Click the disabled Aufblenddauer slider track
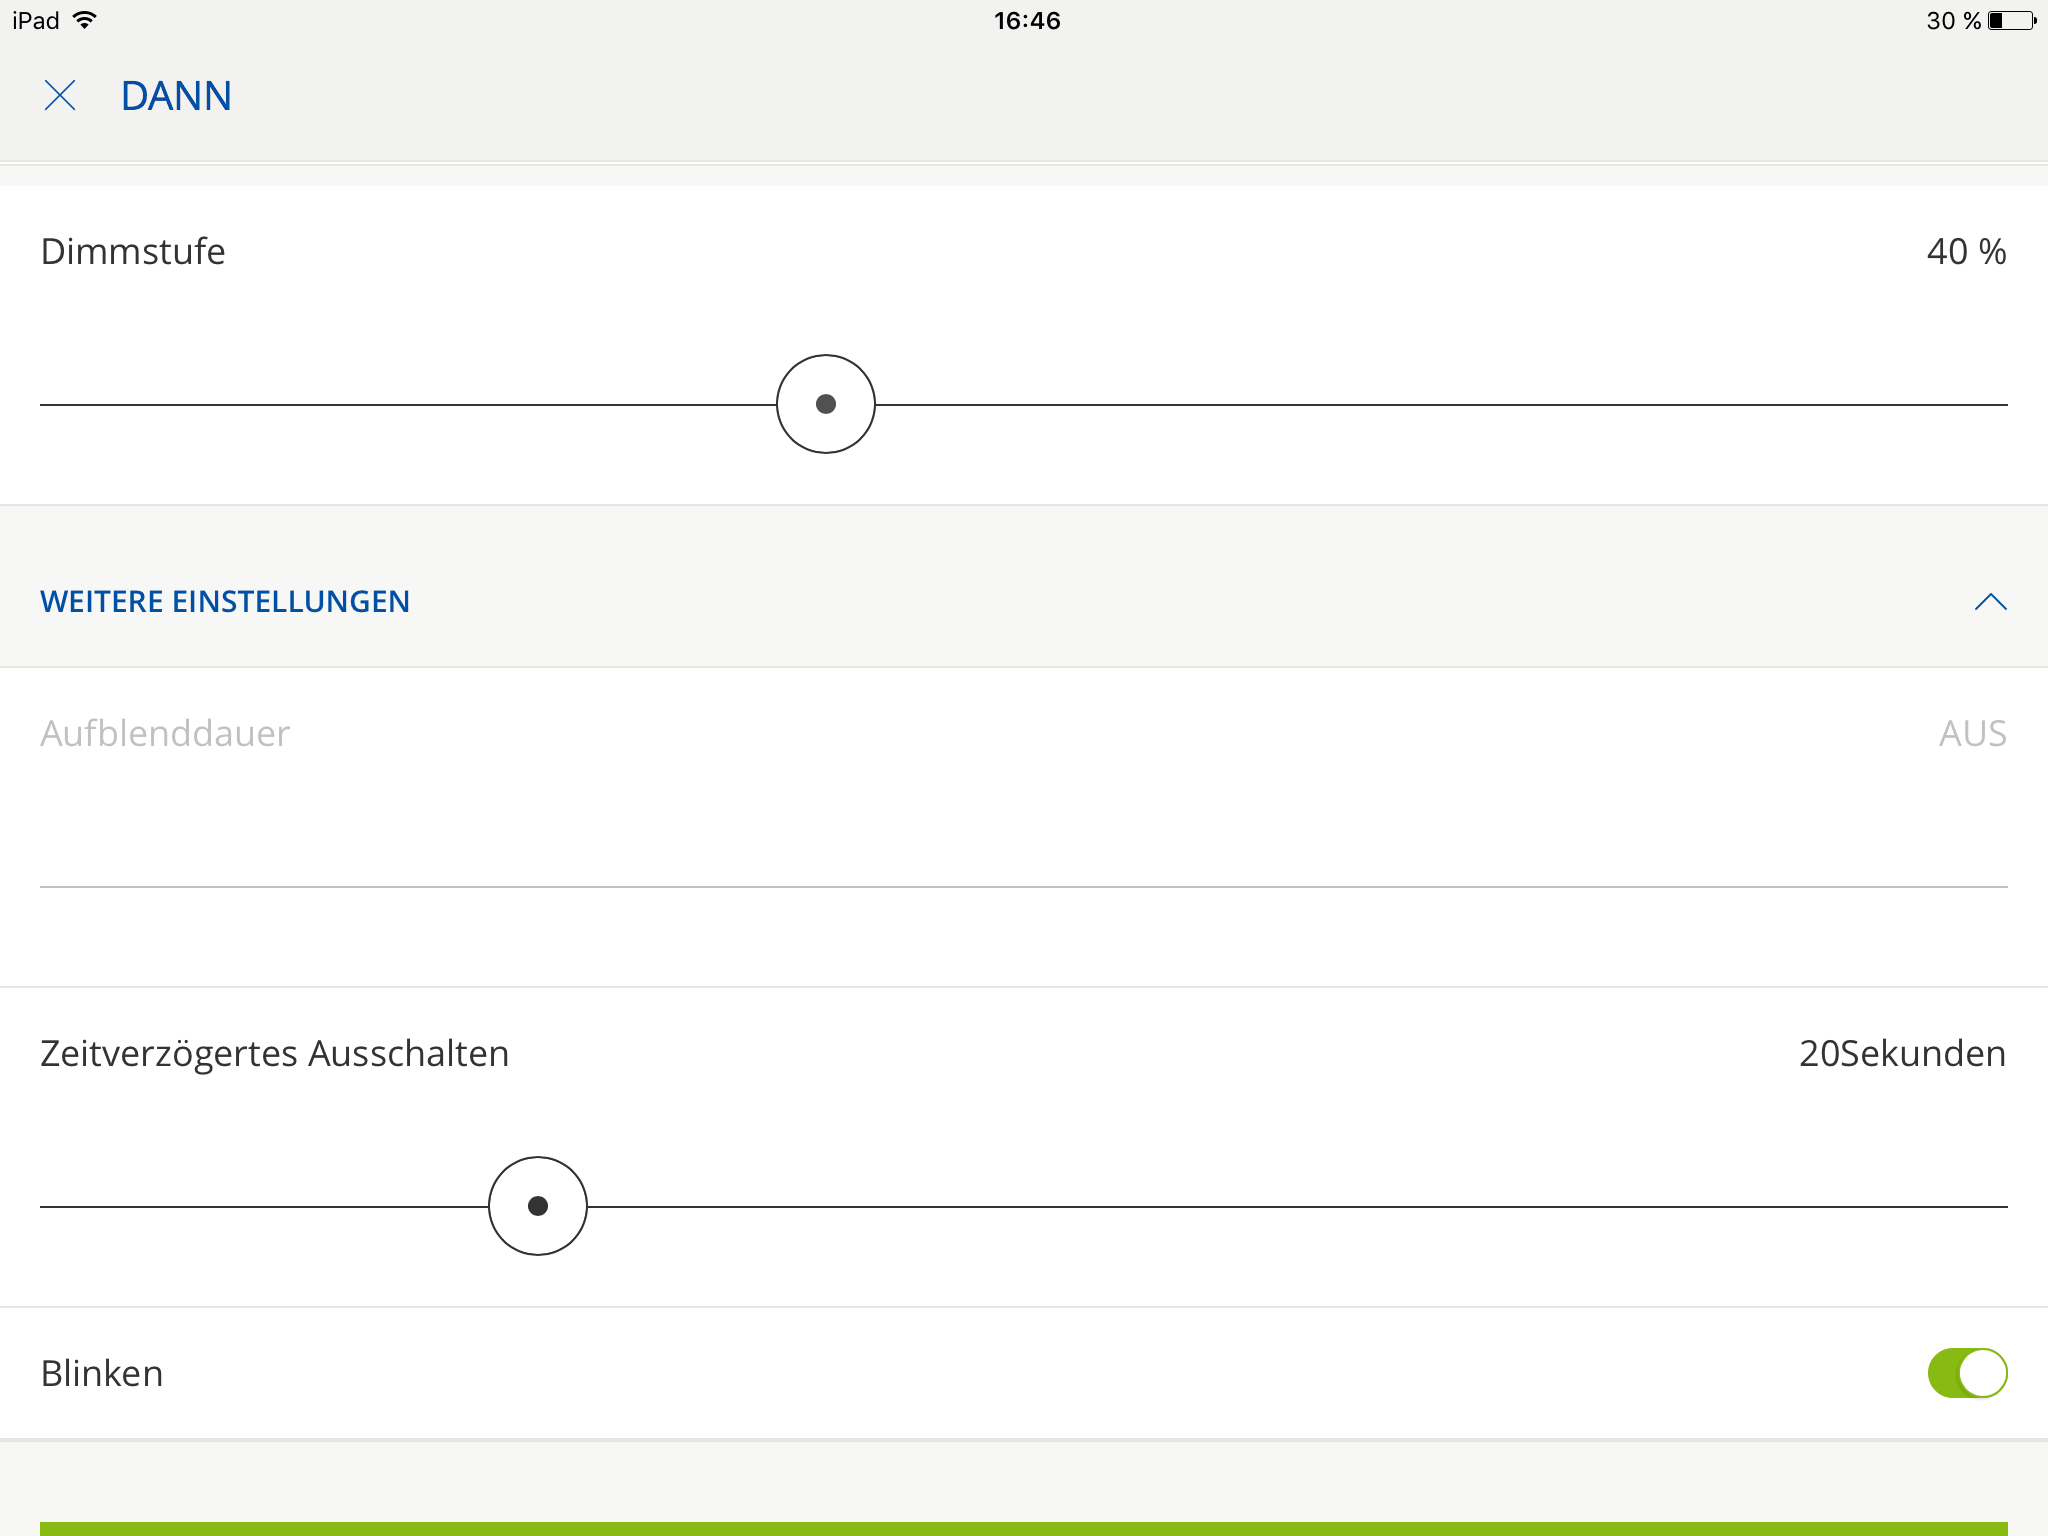Viewport: 2048px width, 1536px height. click(x=1024, y=886)
